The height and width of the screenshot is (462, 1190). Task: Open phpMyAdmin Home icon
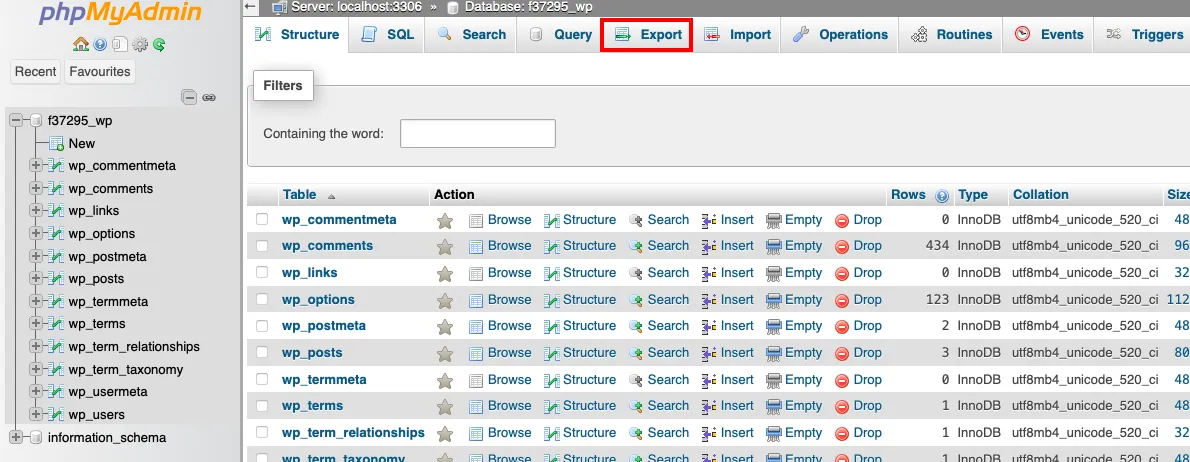click(81, 45)
